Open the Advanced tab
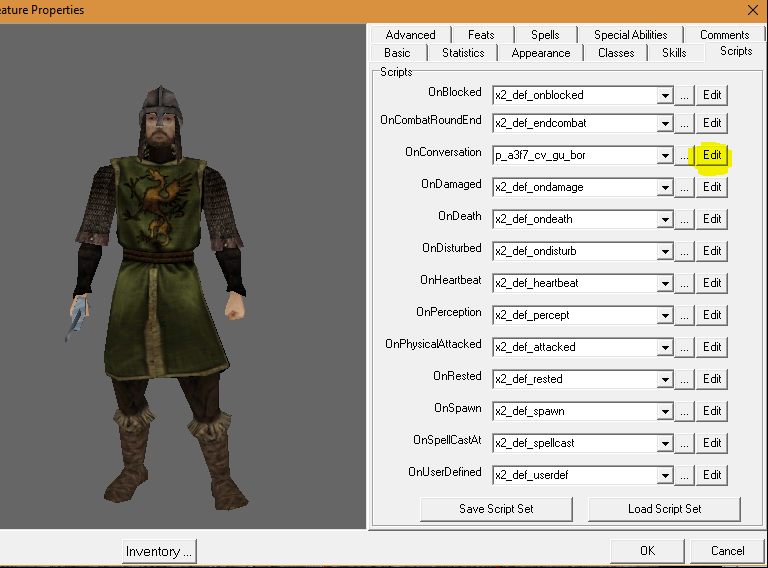The width and height of the screenshot is (768, 568). coord(410,35)
